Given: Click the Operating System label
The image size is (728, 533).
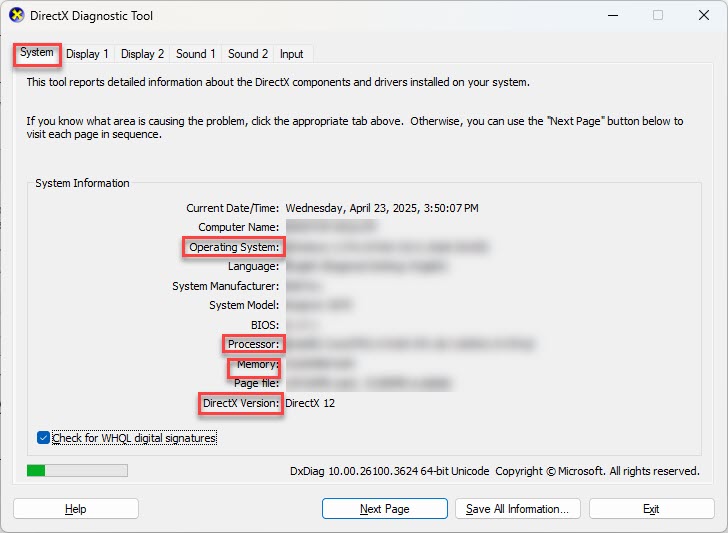Looking at the screenshot, I should (234, 247).
